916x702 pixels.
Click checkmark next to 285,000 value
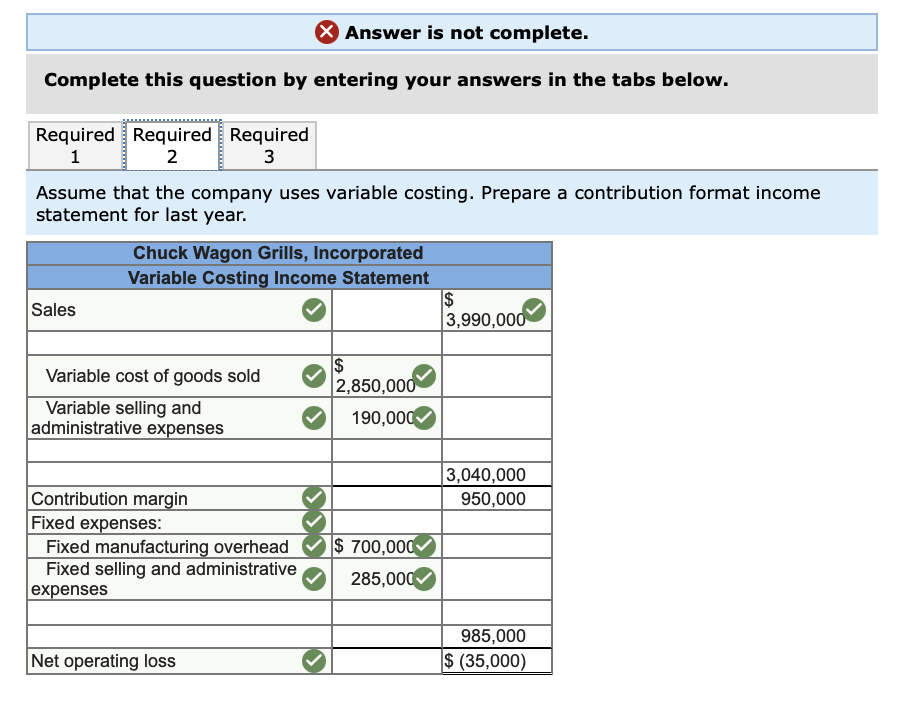pos(424,579)
